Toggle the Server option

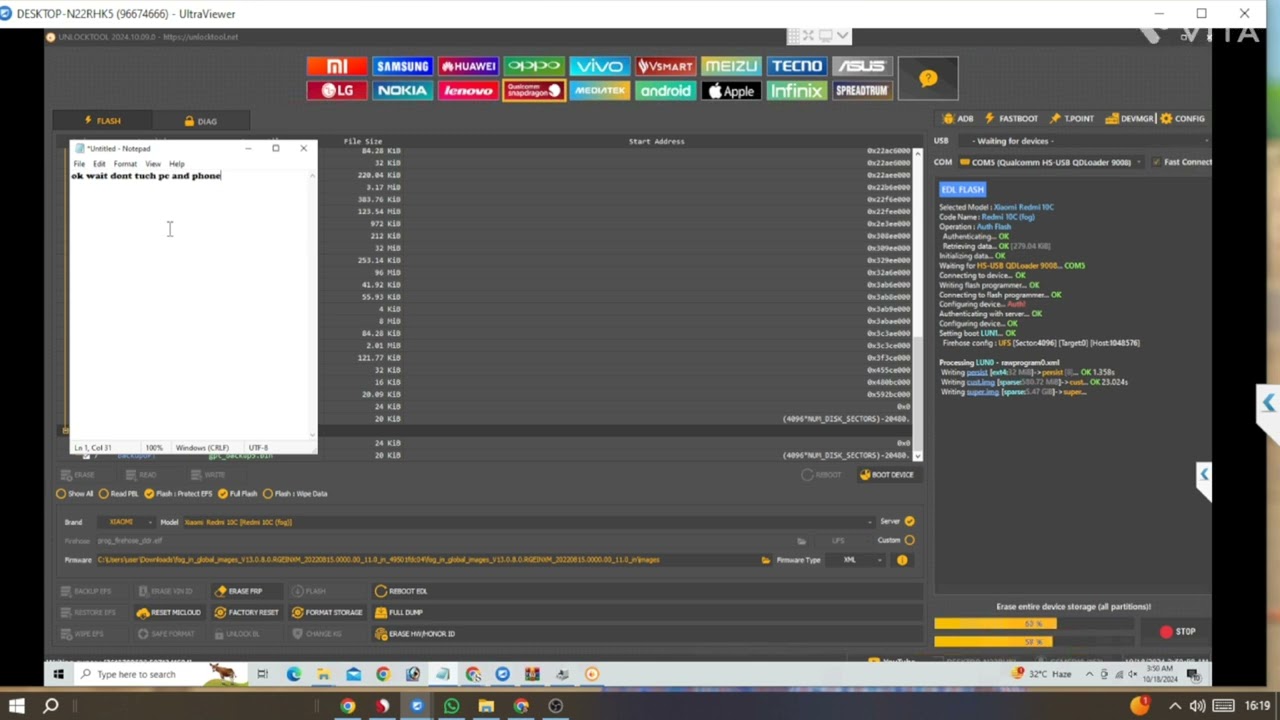click(x=909, y=522)
